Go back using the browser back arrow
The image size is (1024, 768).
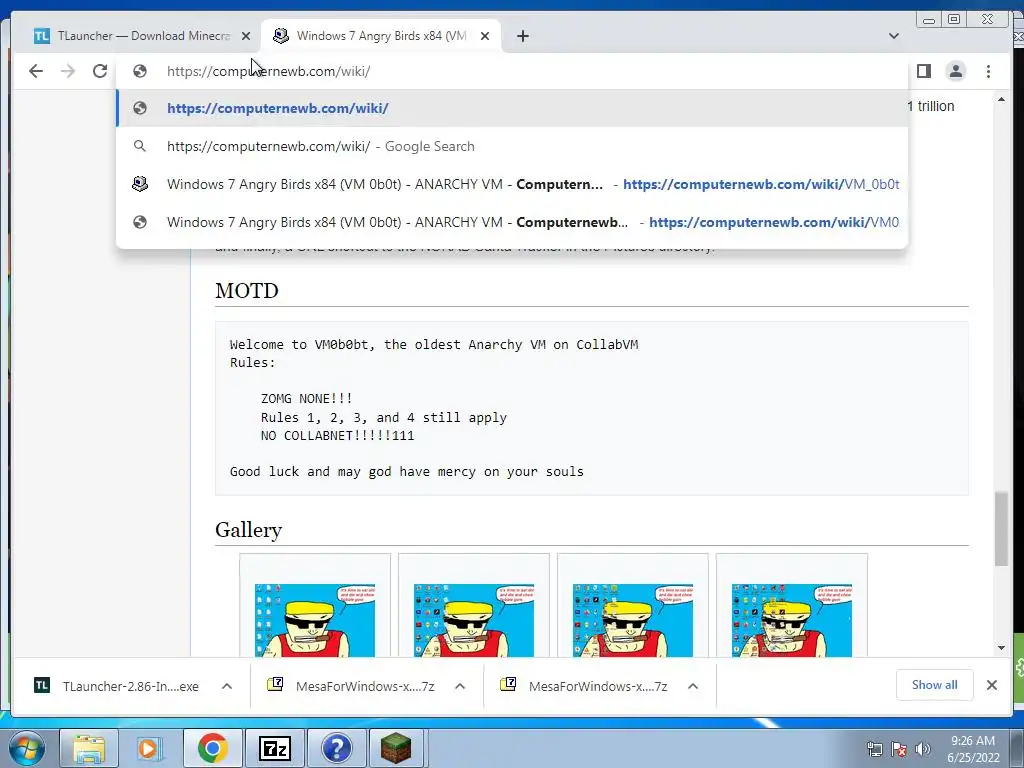[x=36, y=71]
